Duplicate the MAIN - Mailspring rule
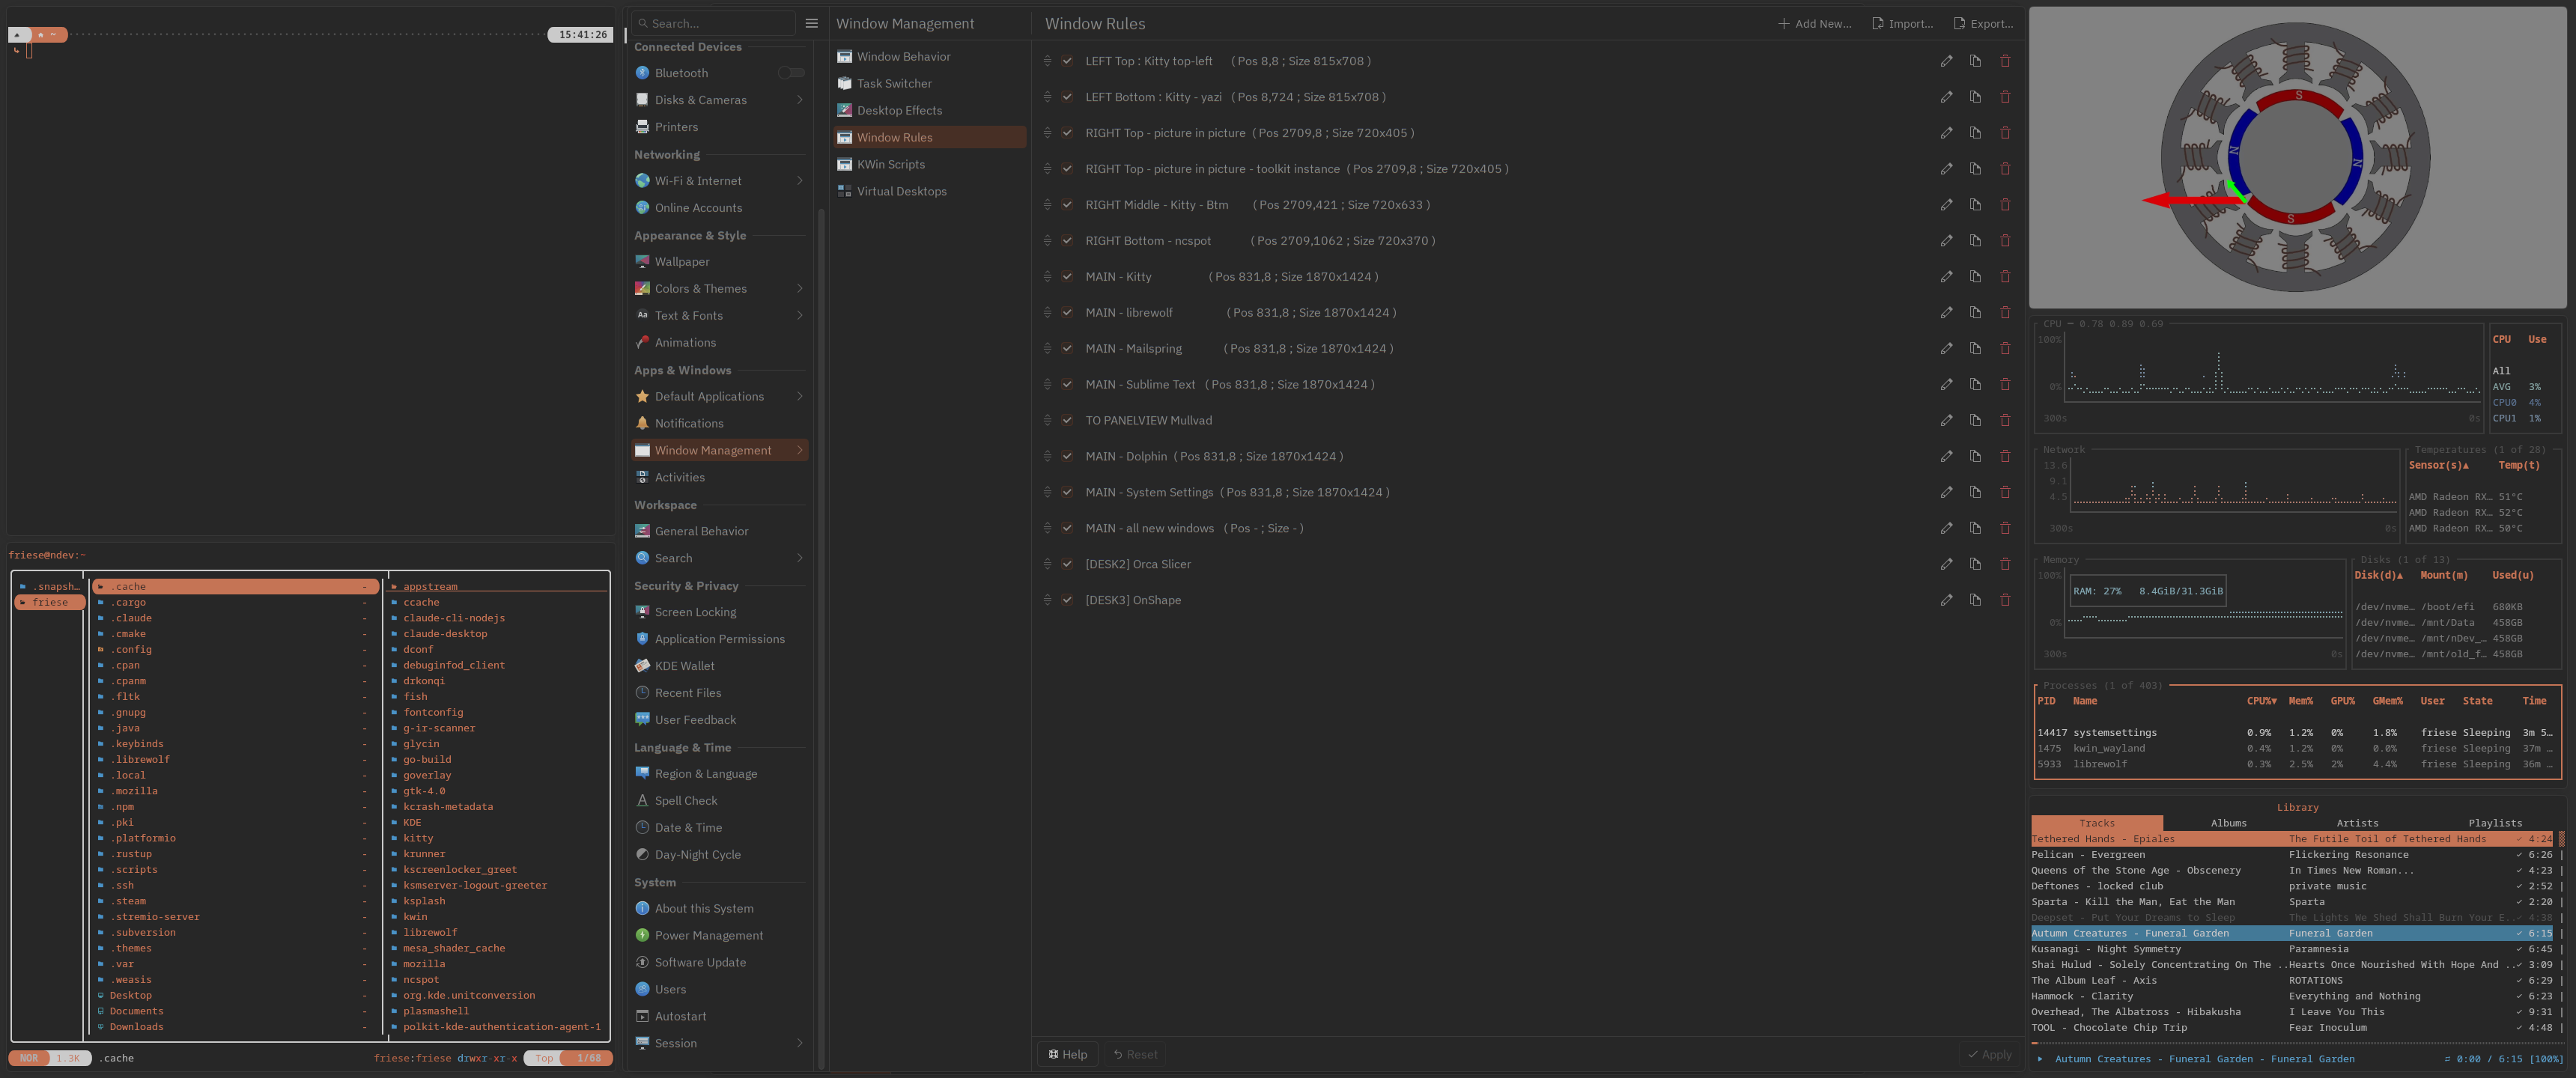The image size is (2576, 1078). [1975, 349]
